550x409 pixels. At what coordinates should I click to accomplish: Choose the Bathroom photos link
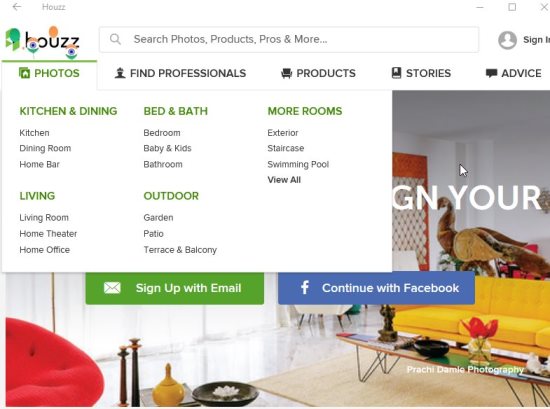(x=163, y=164)
